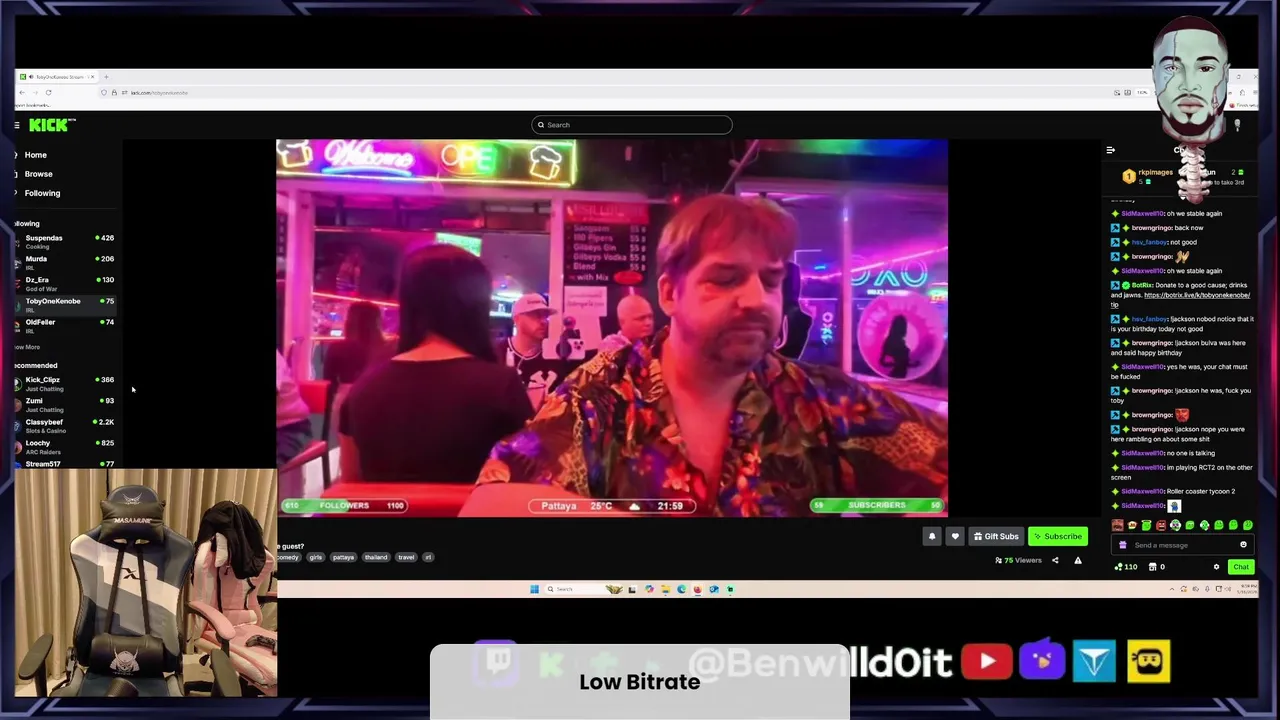
Task: Select the thailand tag
Action: (x=376, y=557)
